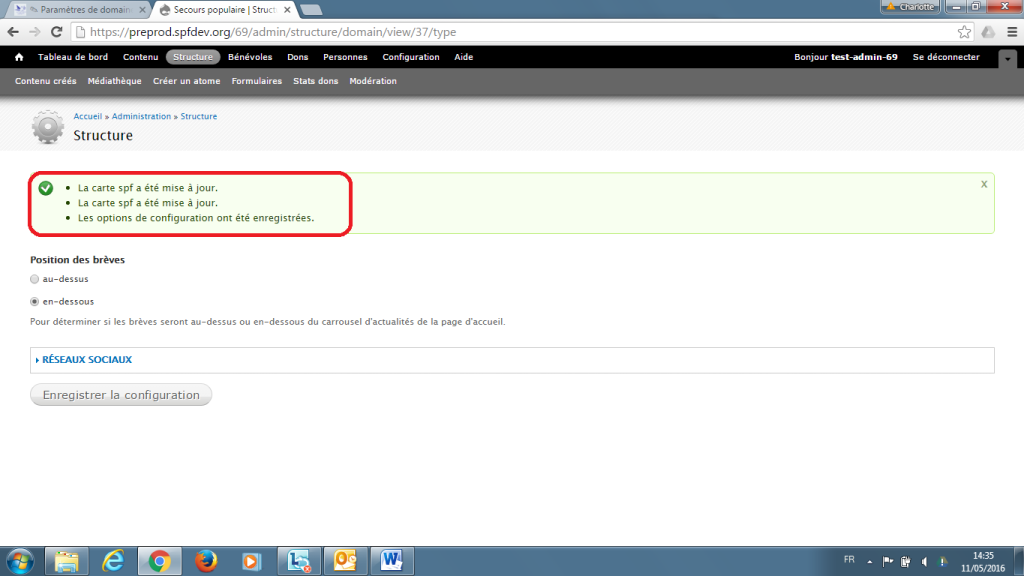This screenshot has width=1024, height=576.
Task: Click Google Drive extension icon
Action: [x=988, y=32]
